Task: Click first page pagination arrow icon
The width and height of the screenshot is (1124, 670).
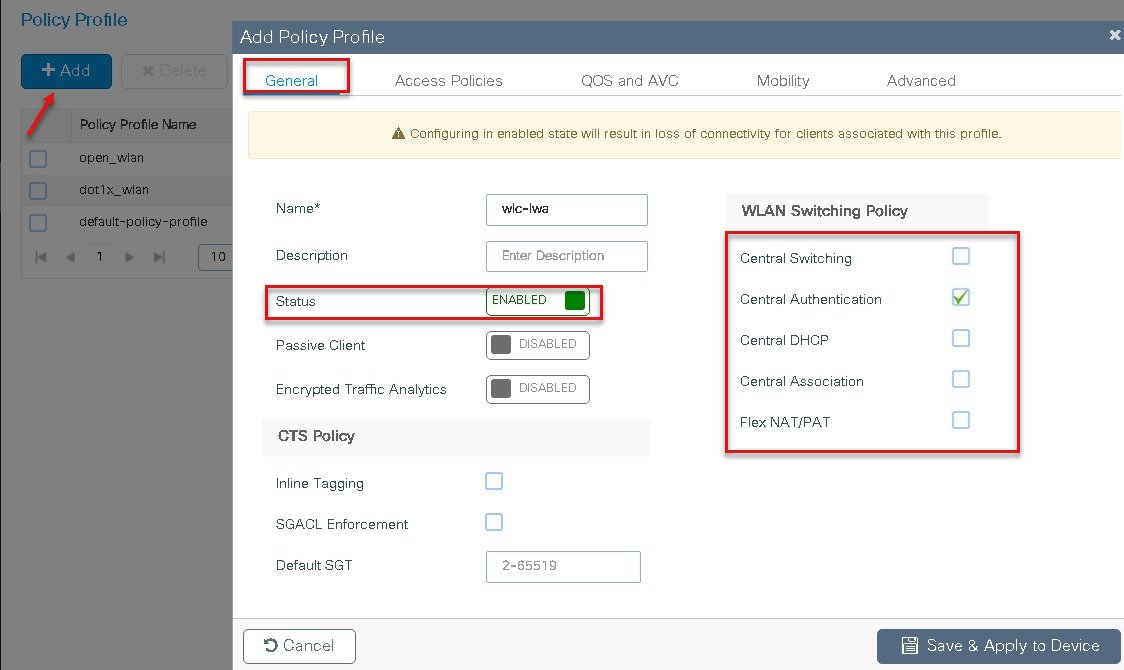Action: 41,257
